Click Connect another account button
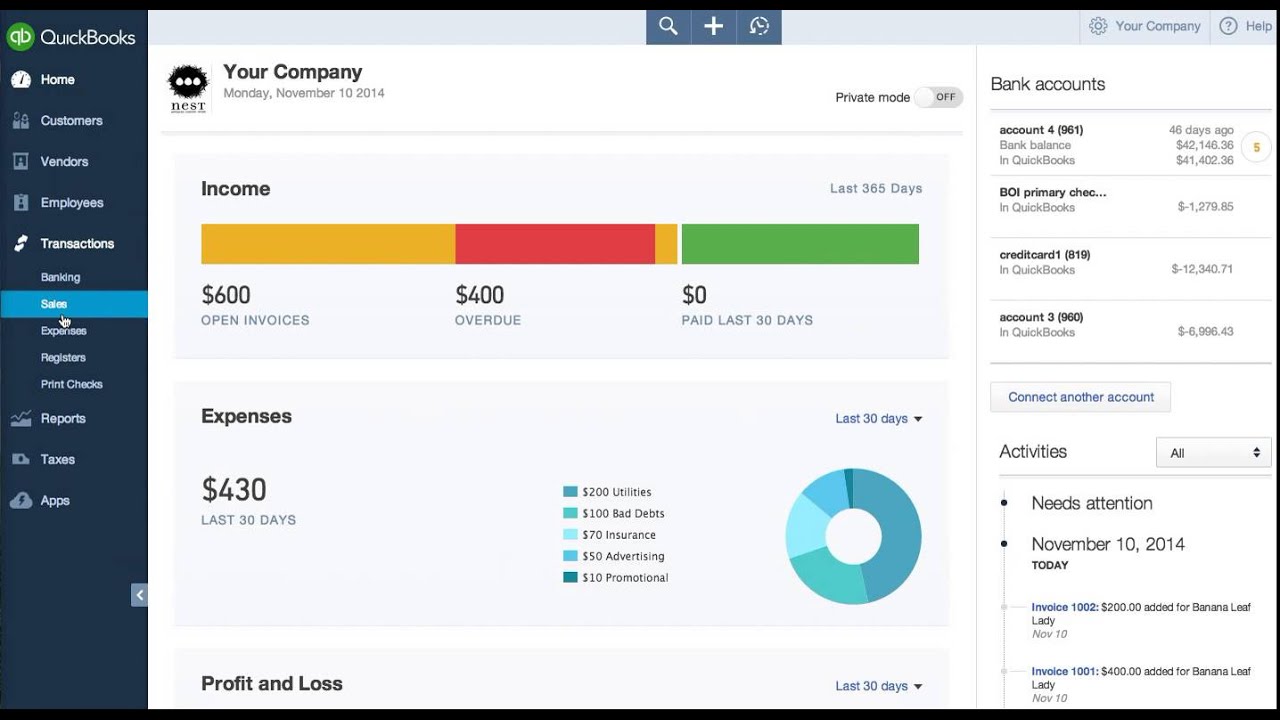Screen dimensions: 1280x720 (1080, 397)
